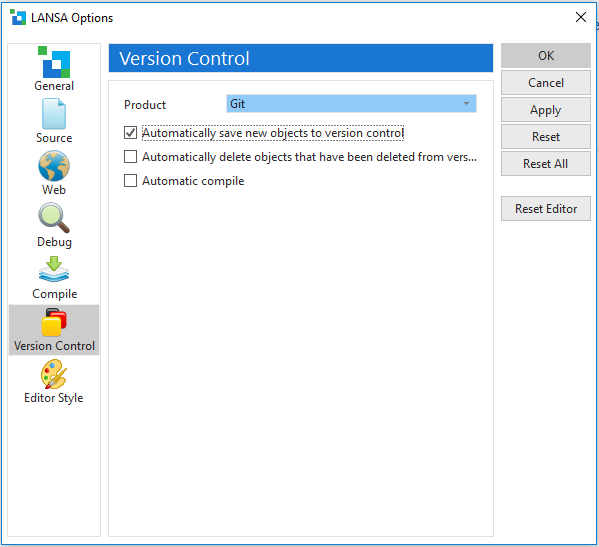599x547 pixels.
Task: Click the Reset Editor button
Action: point(546,209)
